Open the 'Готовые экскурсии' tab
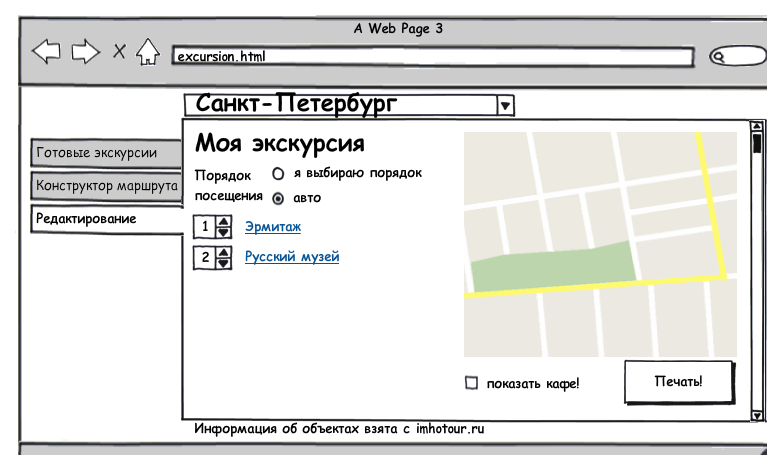Viewport: 767px width, 455px height. [x=106, y=153]
